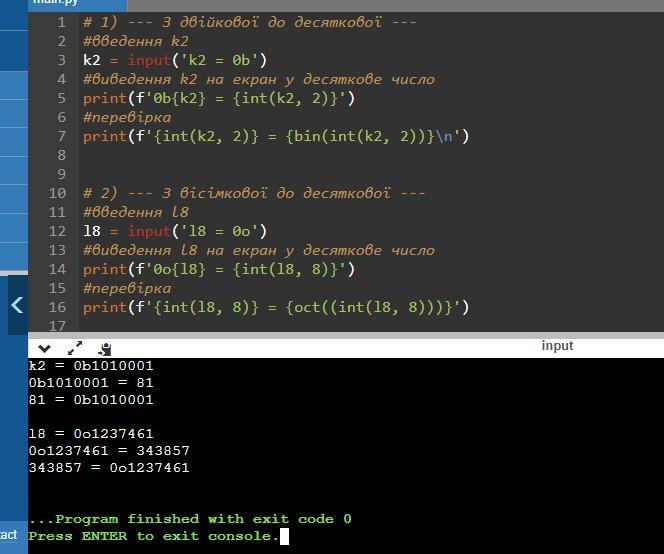Collapse the console with the down chevron
The width and height of the screenshot is (664, 554).
(x=44, y=349)
